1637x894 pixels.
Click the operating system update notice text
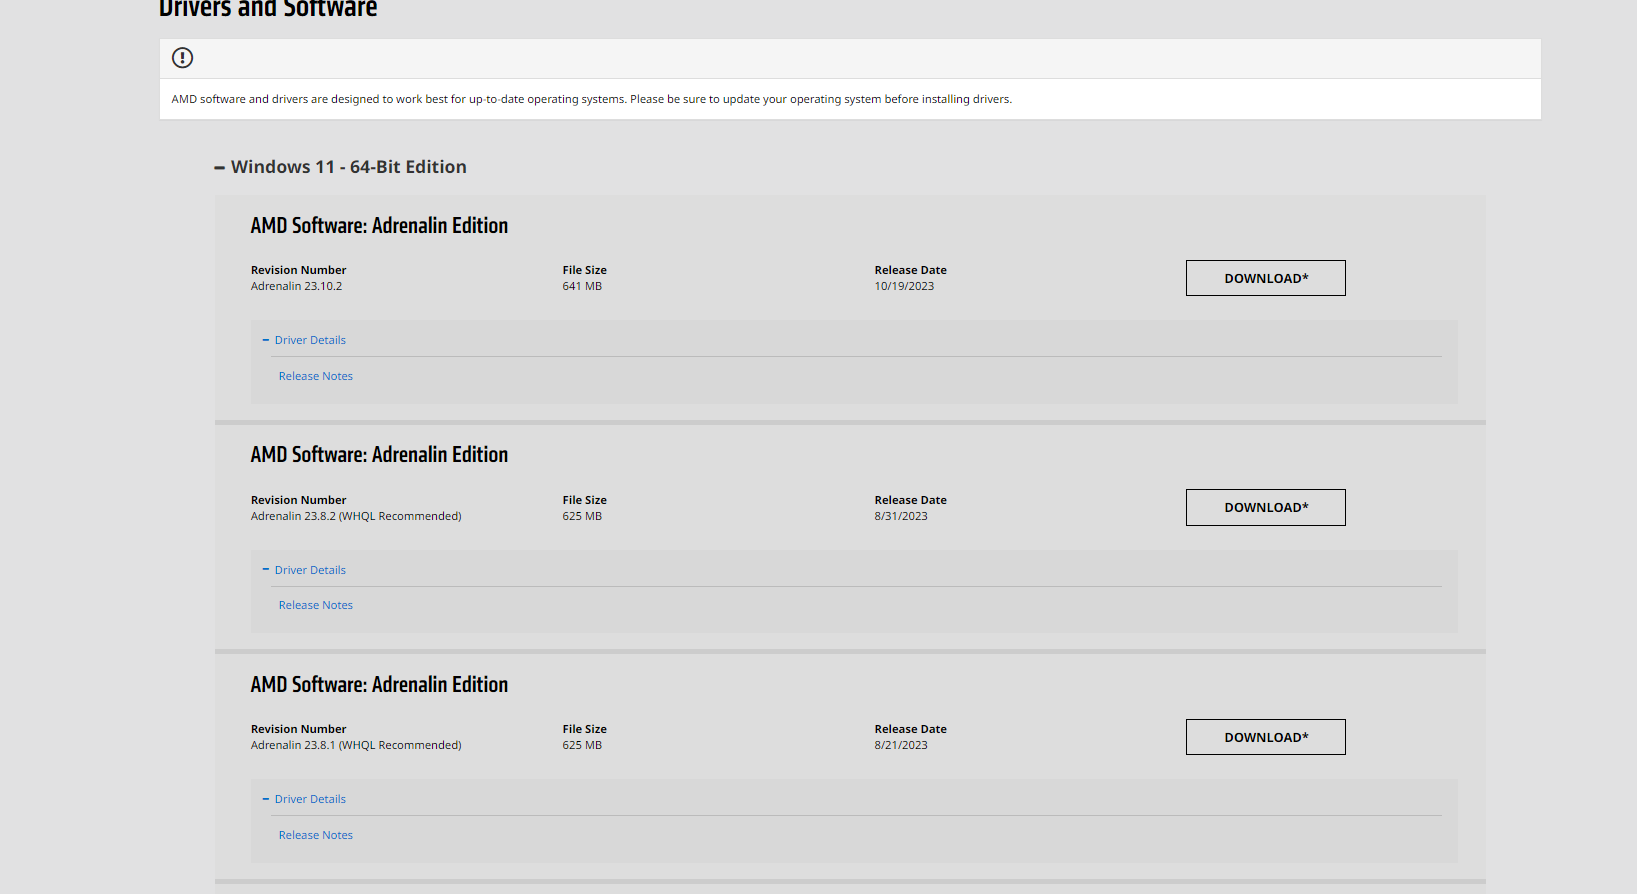[x=592, y=99]
